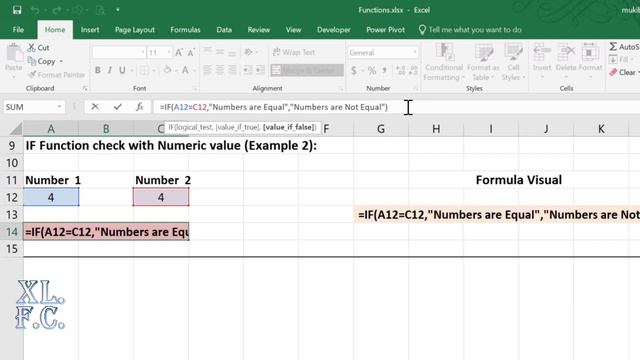640x360 pixels.
Task: Switch to the Page Layout tab
Action: (135, 29)
